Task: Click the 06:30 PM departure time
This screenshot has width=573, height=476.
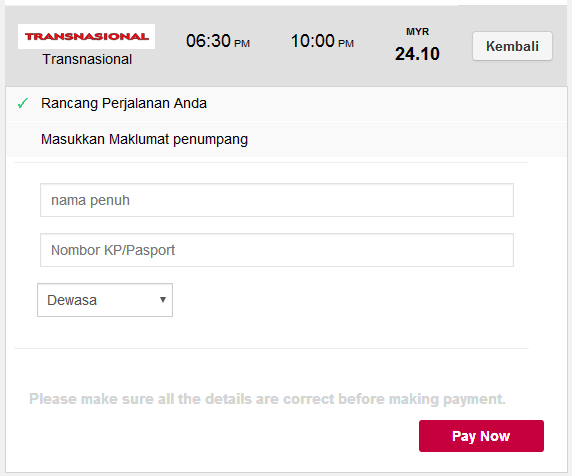Action: [x=218, y=41]
